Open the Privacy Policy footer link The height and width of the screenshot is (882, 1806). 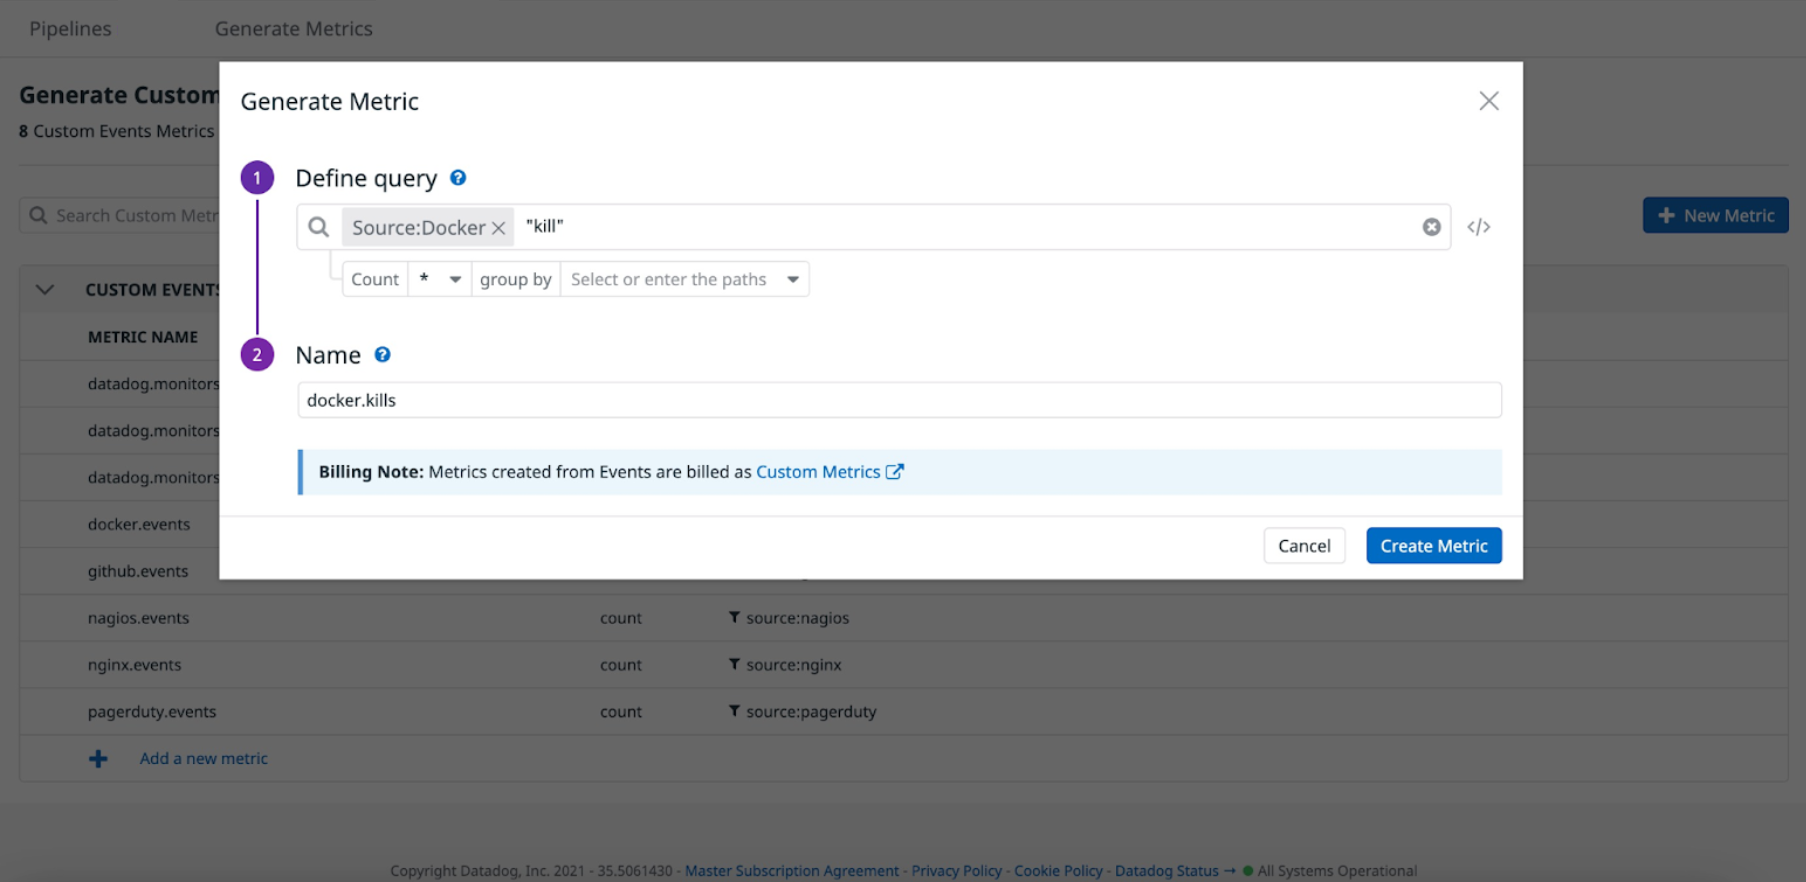[x=956, y=871]
